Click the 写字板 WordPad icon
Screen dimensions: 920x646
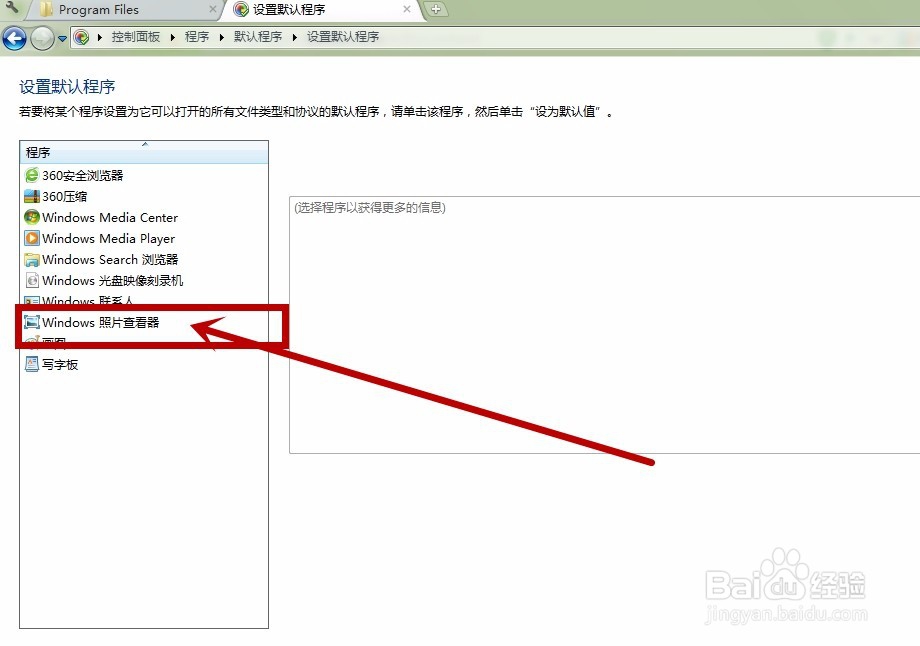click(31, 363)
